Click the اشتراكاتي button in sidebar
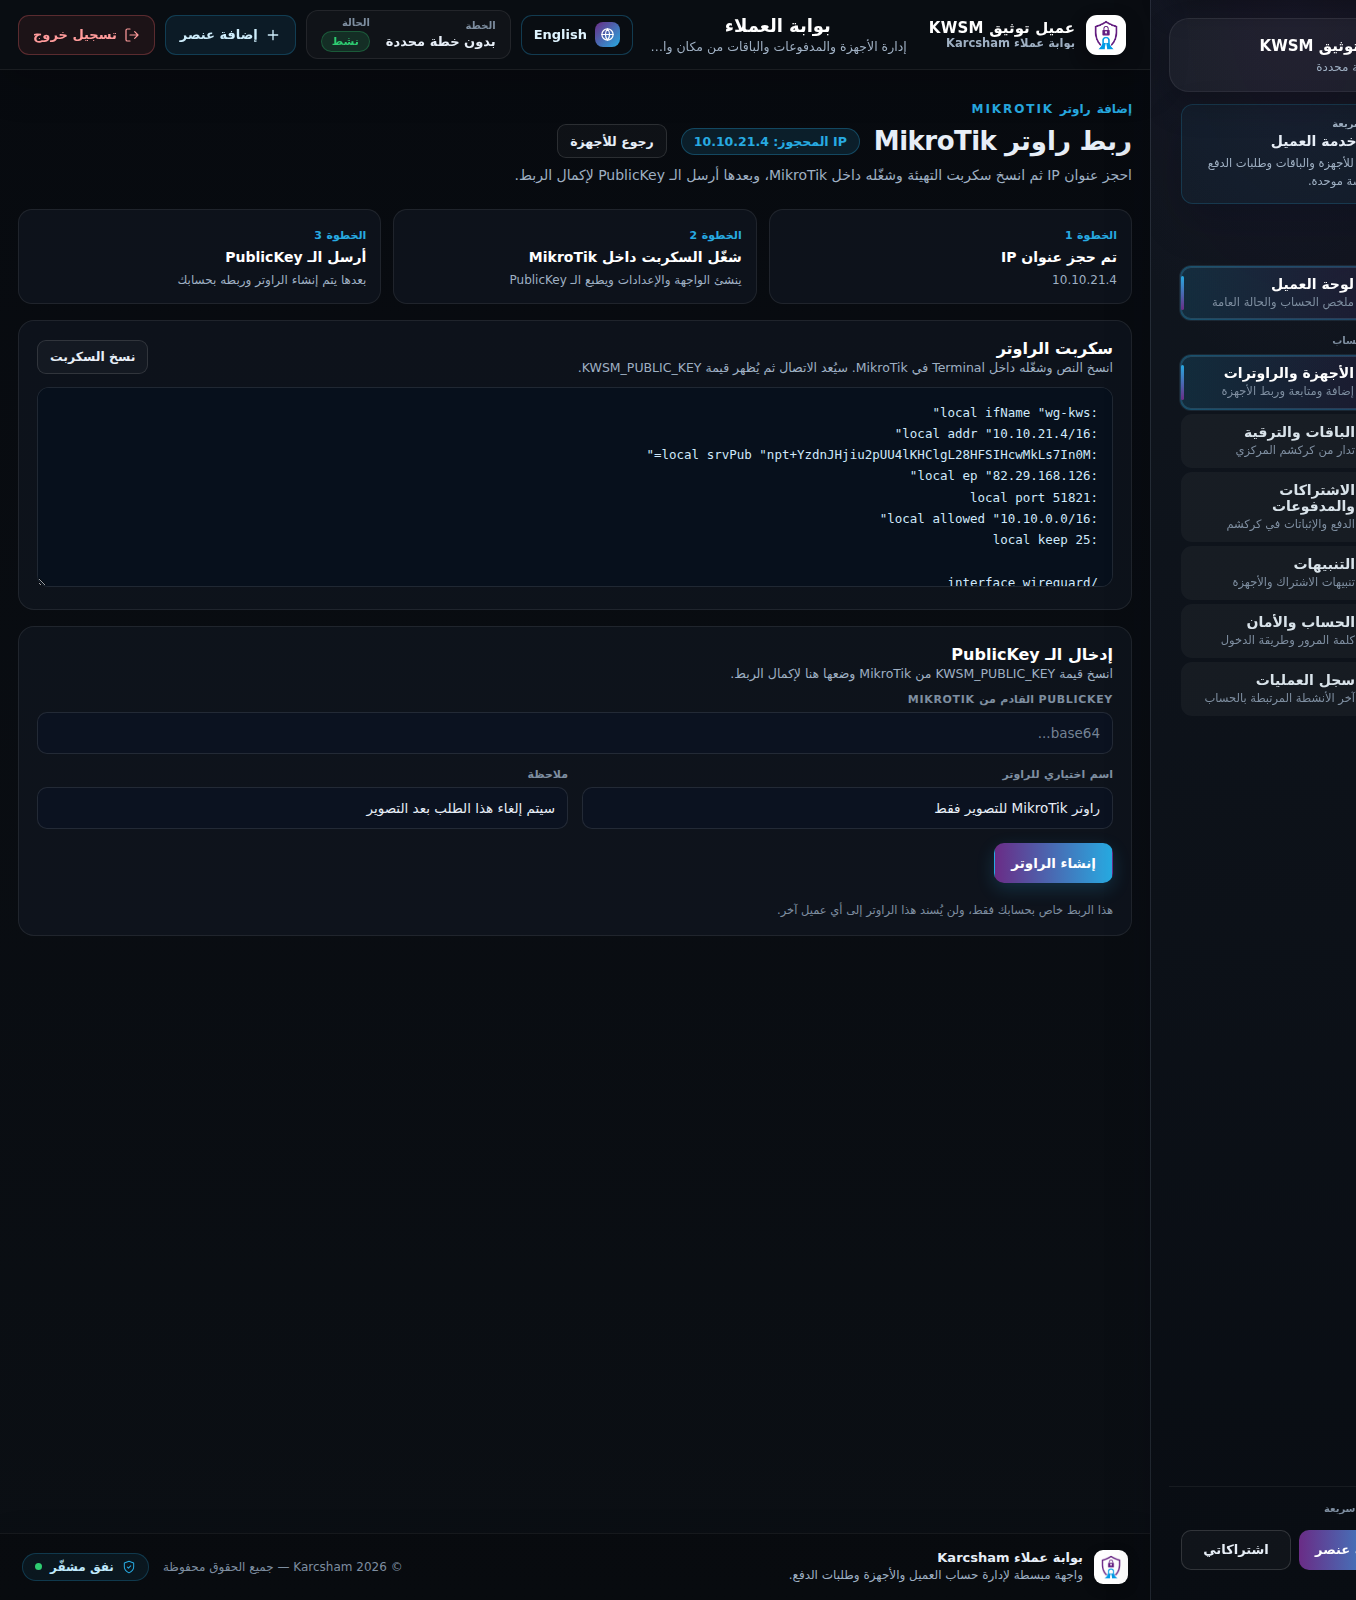The image size is (1356, 1600). point(1236,1550)
